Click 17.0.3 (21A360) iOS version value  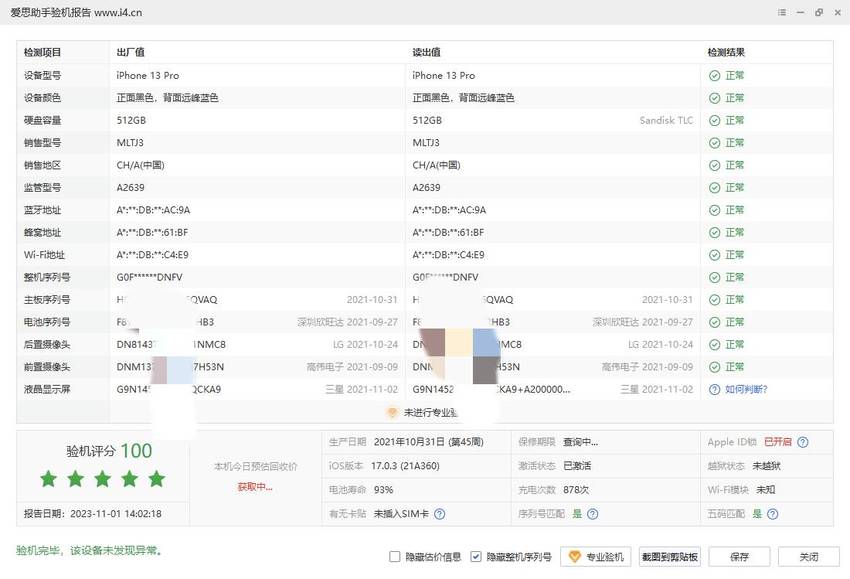click(405, 466)
